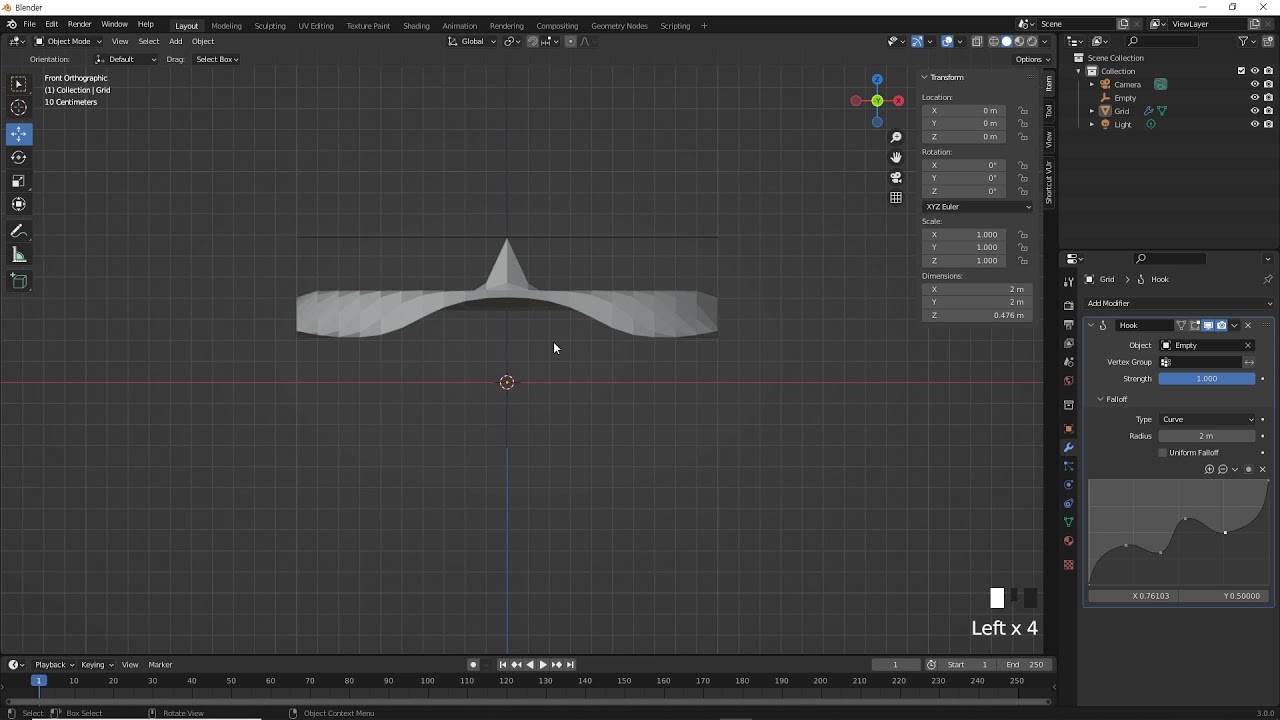
Task: Toggle timeline auto keying record button
Action: pyautogui.click(x=473, y=665)
